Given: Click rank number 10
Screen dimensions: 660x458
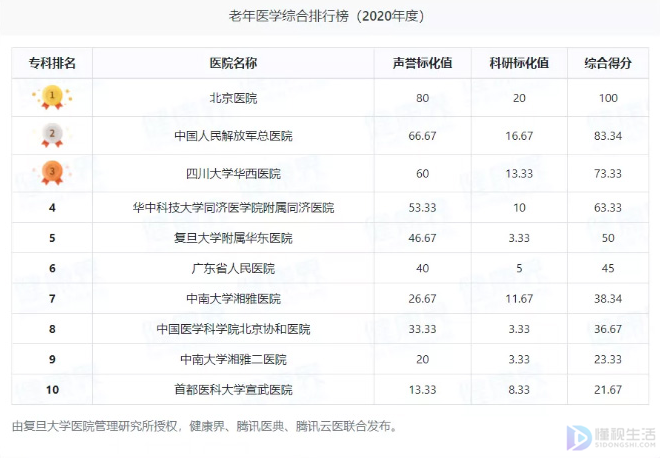Looking at the screenshot, I should pos(52,389).
